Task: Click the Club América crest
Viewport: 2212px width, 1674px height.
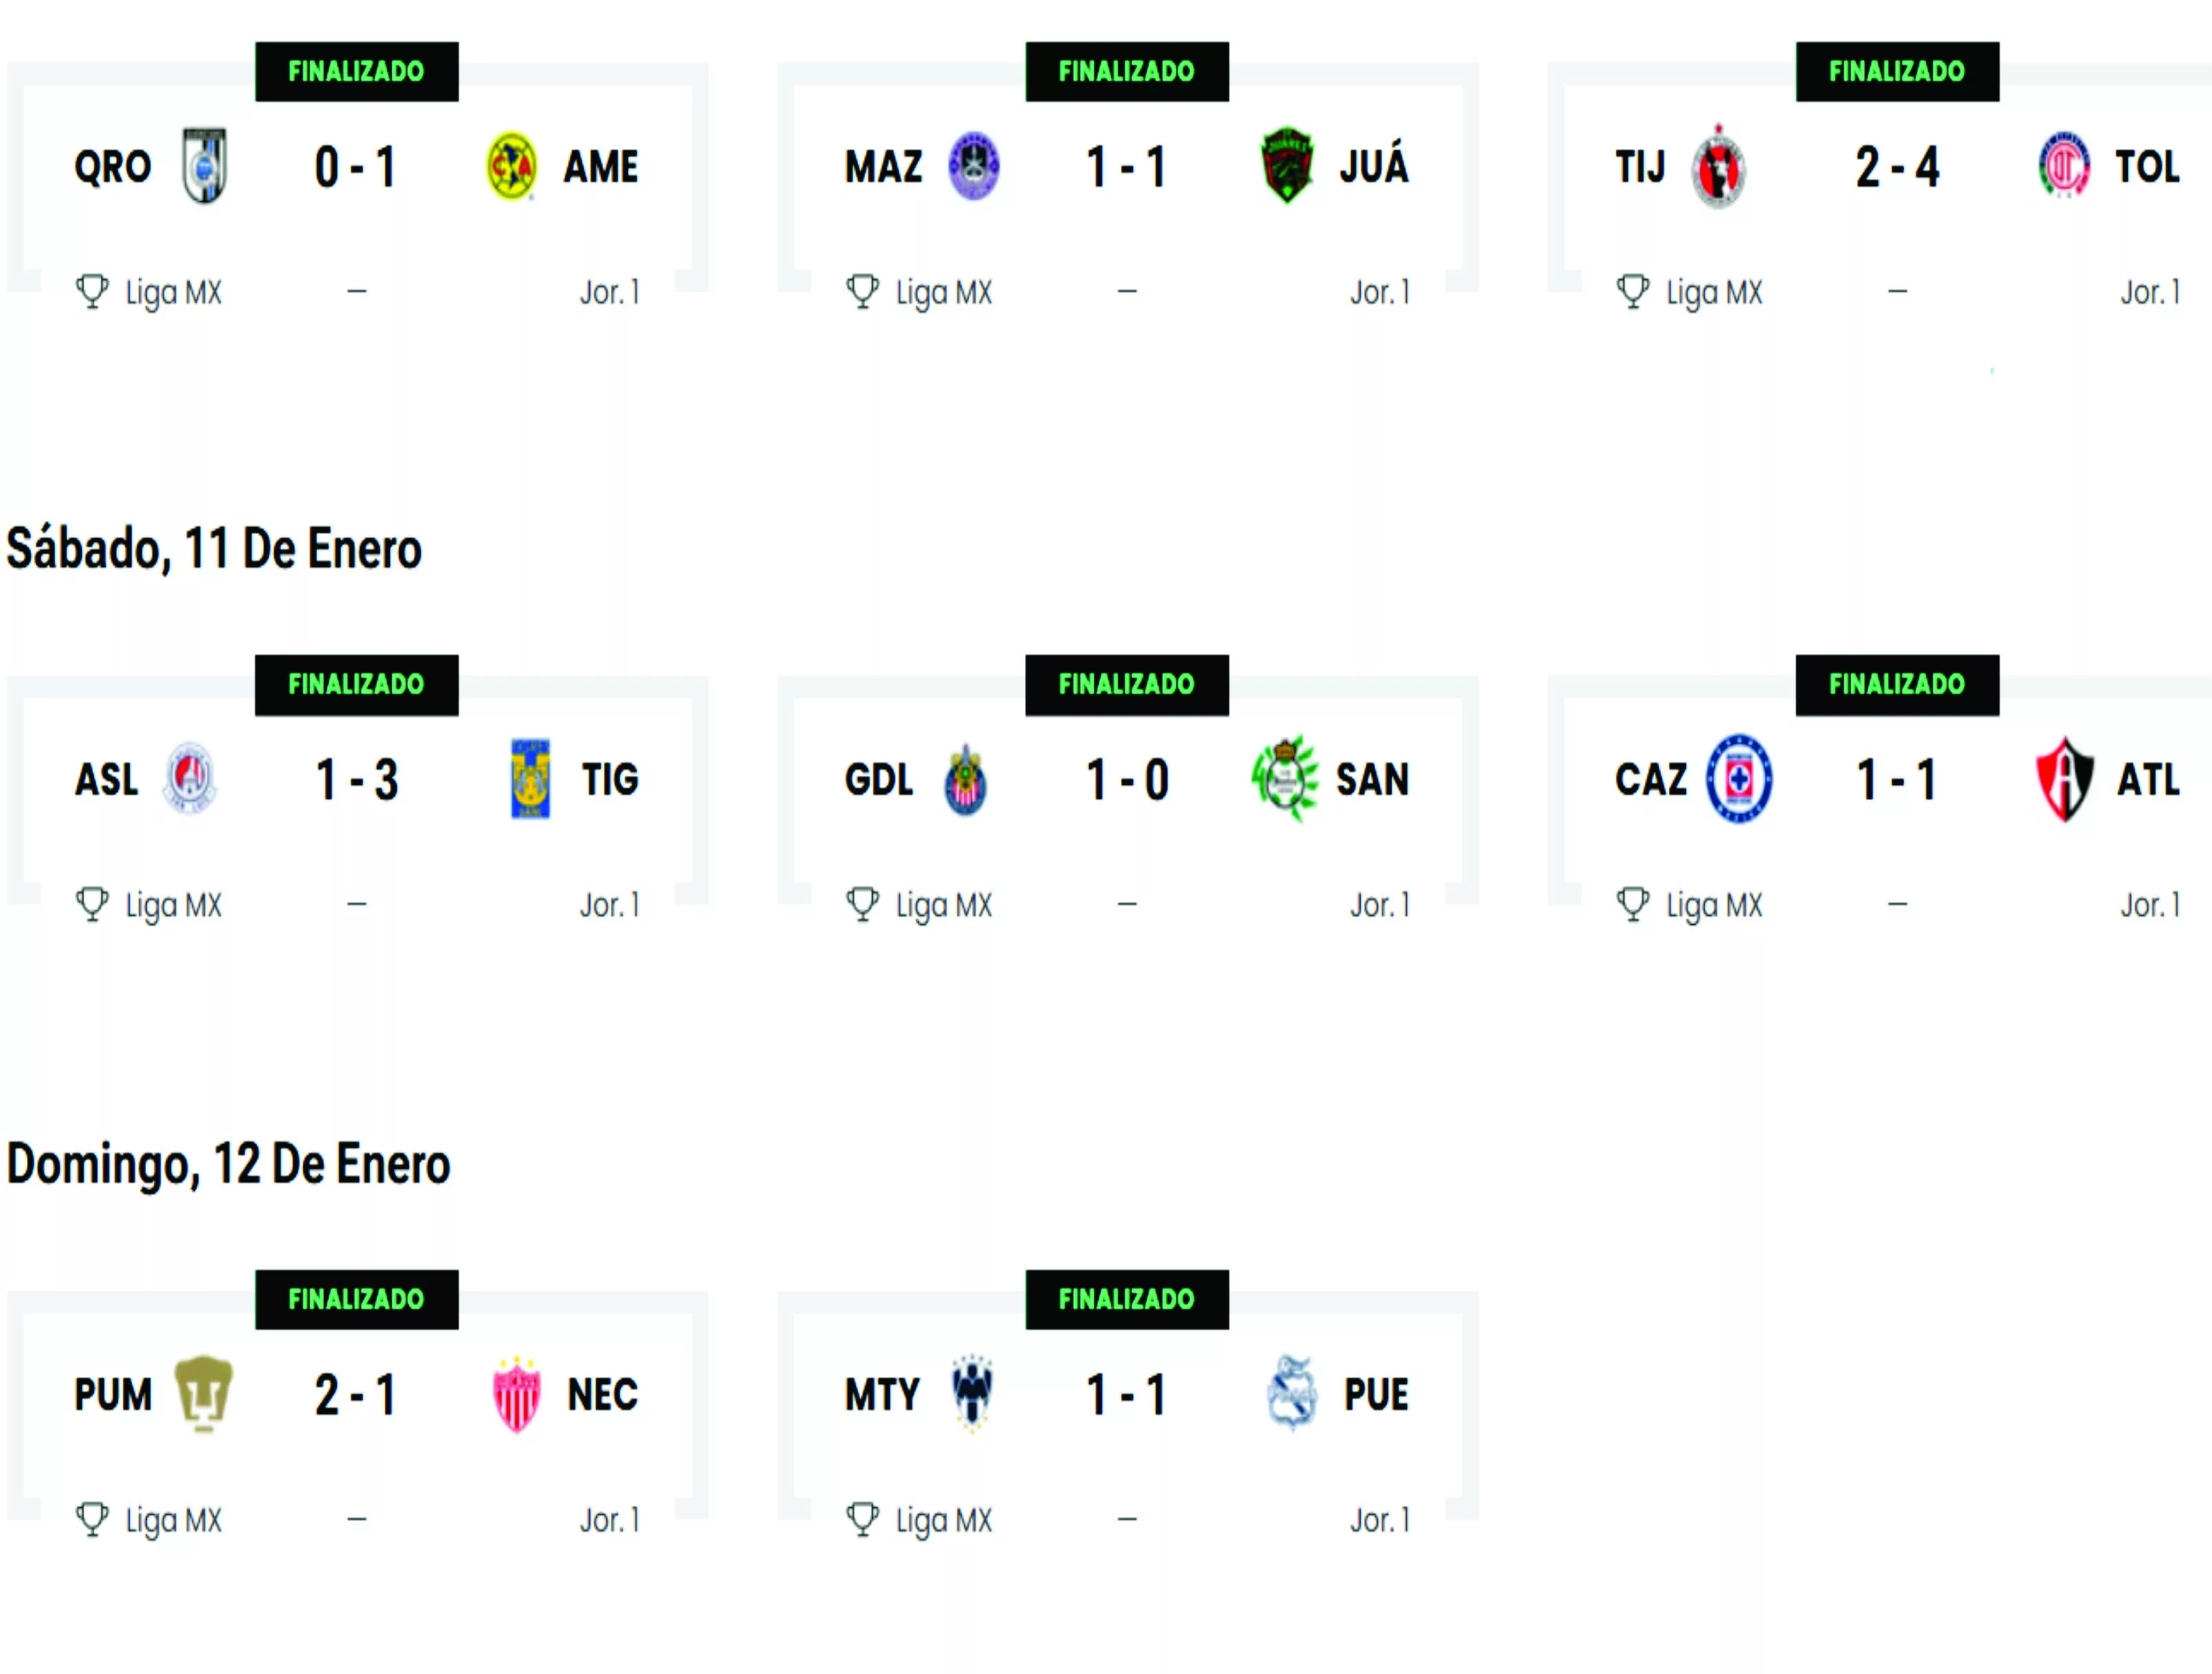Action: pos(511,166)
